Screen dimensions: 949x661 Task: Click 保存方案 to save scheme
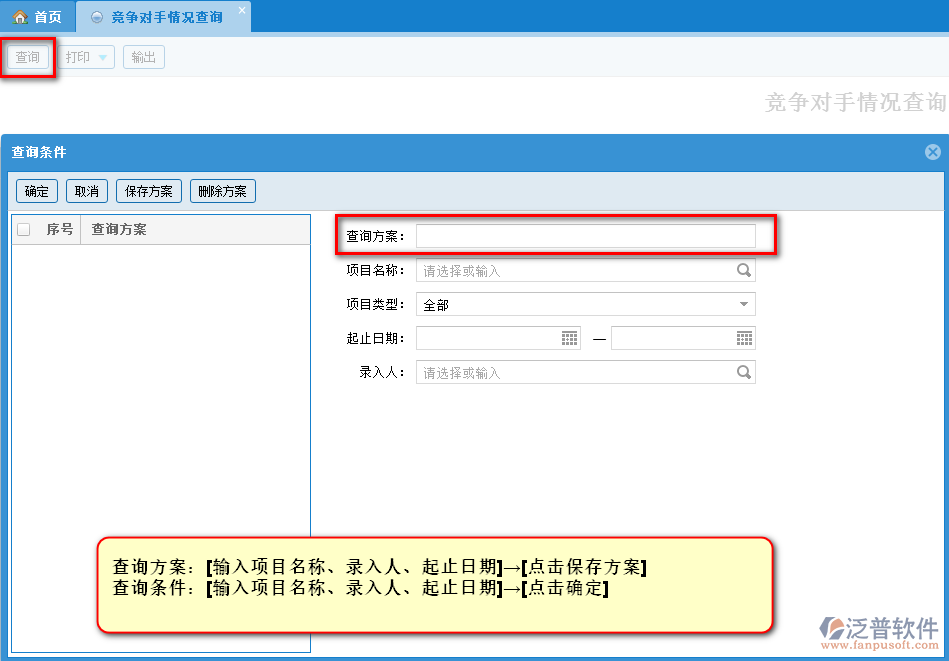(149, 191)
